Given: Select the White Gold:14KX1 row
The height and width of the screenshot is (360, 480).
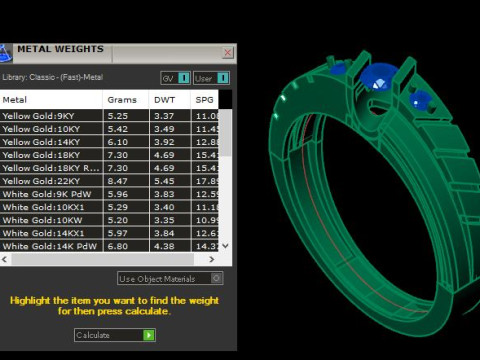Looking at the screenshot, I should click(109, 233).
